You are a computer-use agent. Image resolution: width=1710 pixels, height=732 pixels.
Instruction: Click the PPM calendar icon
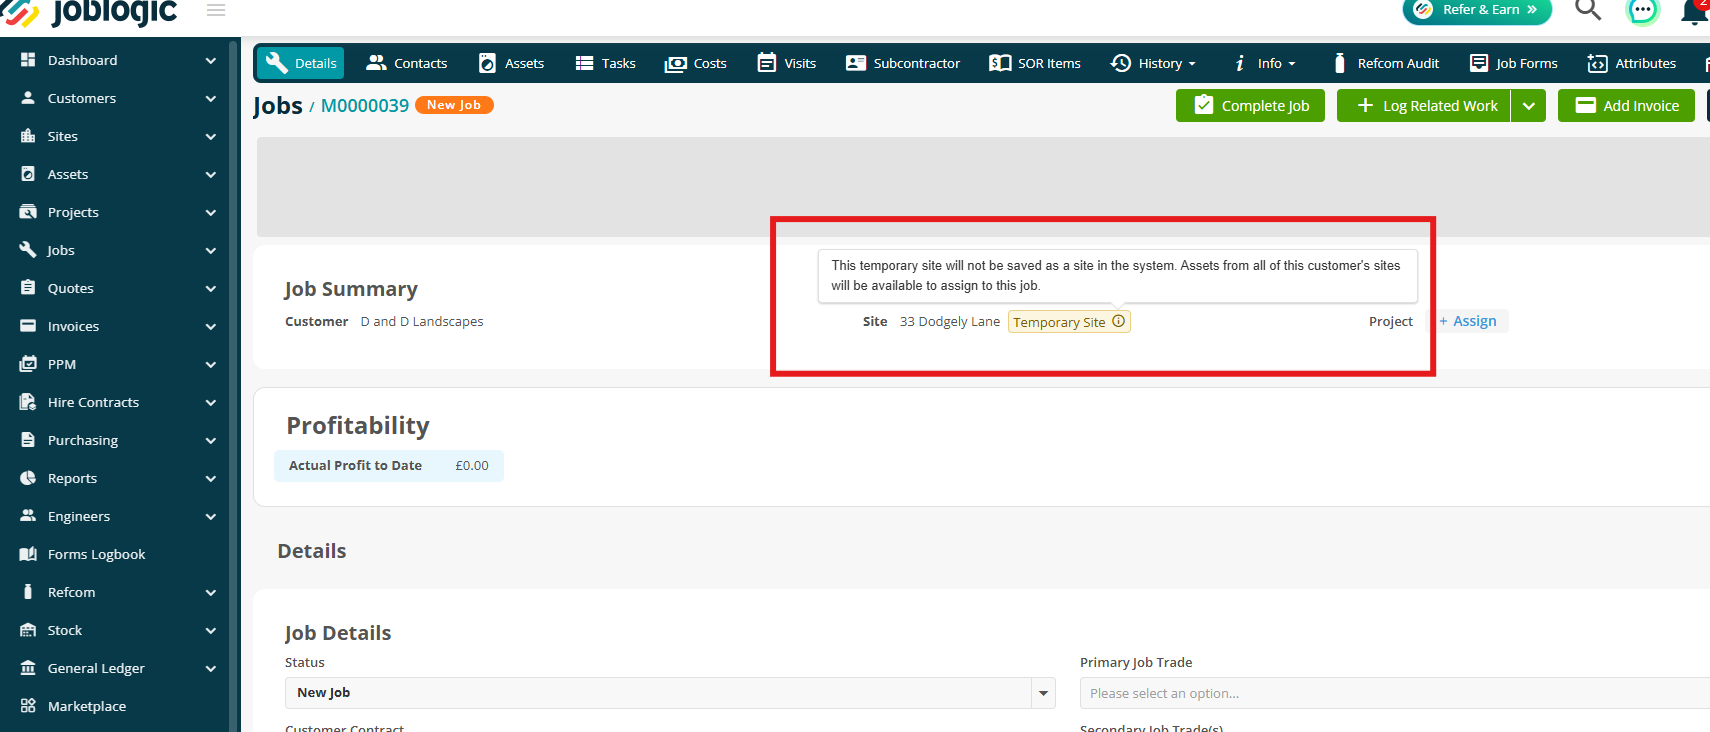(x=28, y=364)
